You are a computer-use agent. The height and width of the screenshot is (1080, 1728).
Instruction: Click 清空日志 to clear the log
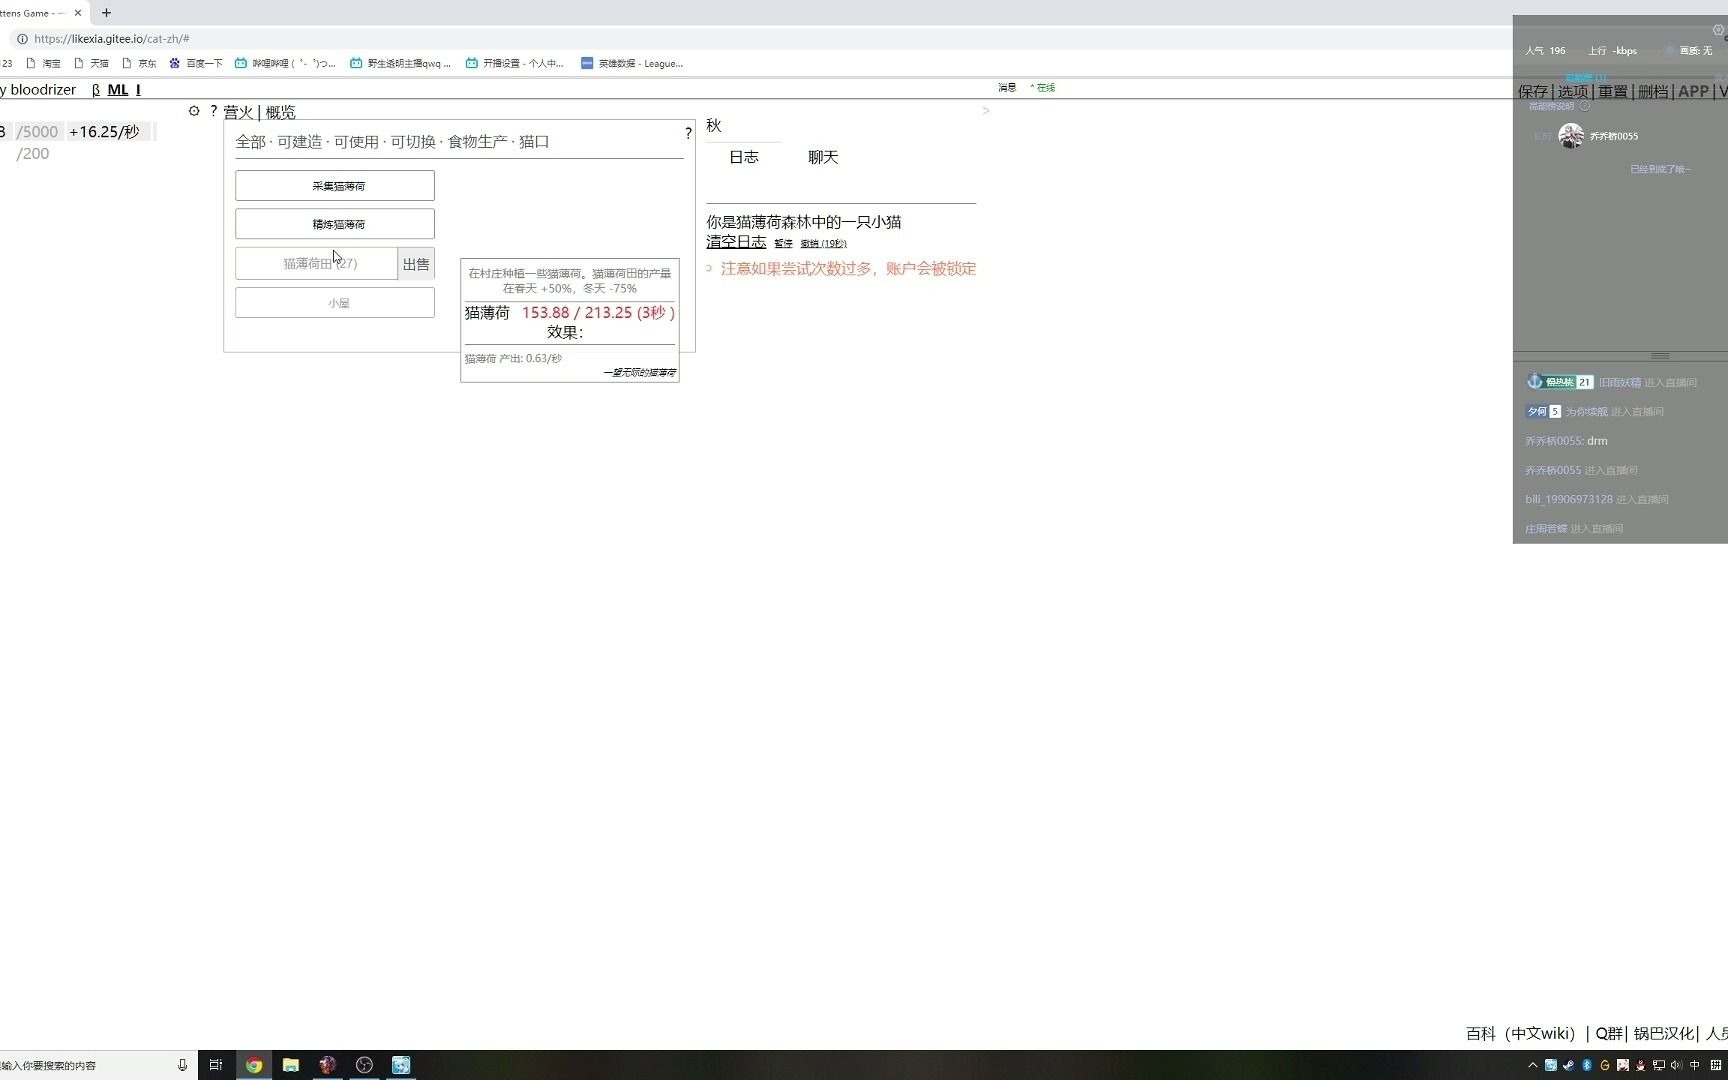736,241
